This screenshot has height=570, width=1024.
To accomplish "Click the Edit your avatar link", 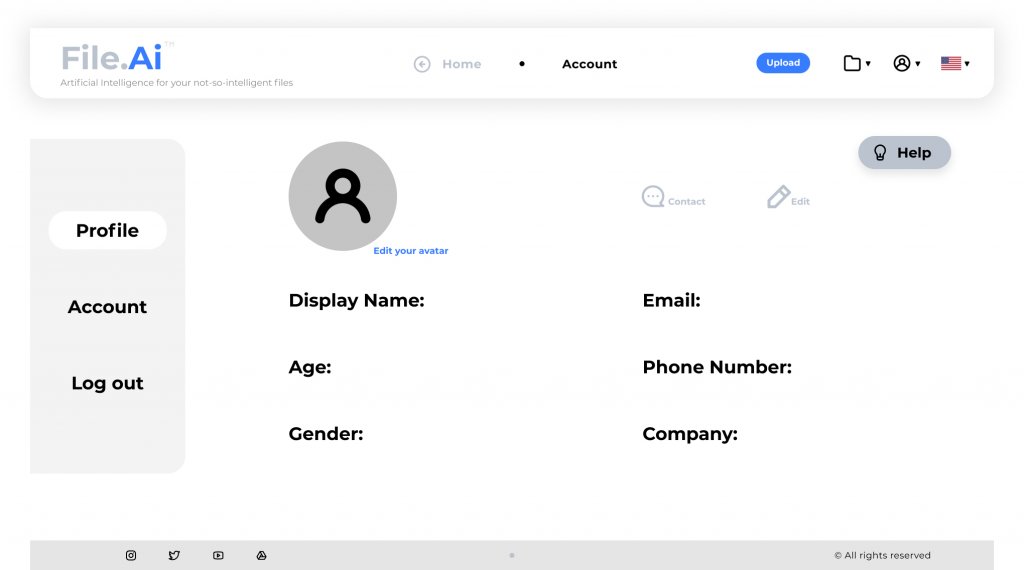I will (x=410, y=251).
